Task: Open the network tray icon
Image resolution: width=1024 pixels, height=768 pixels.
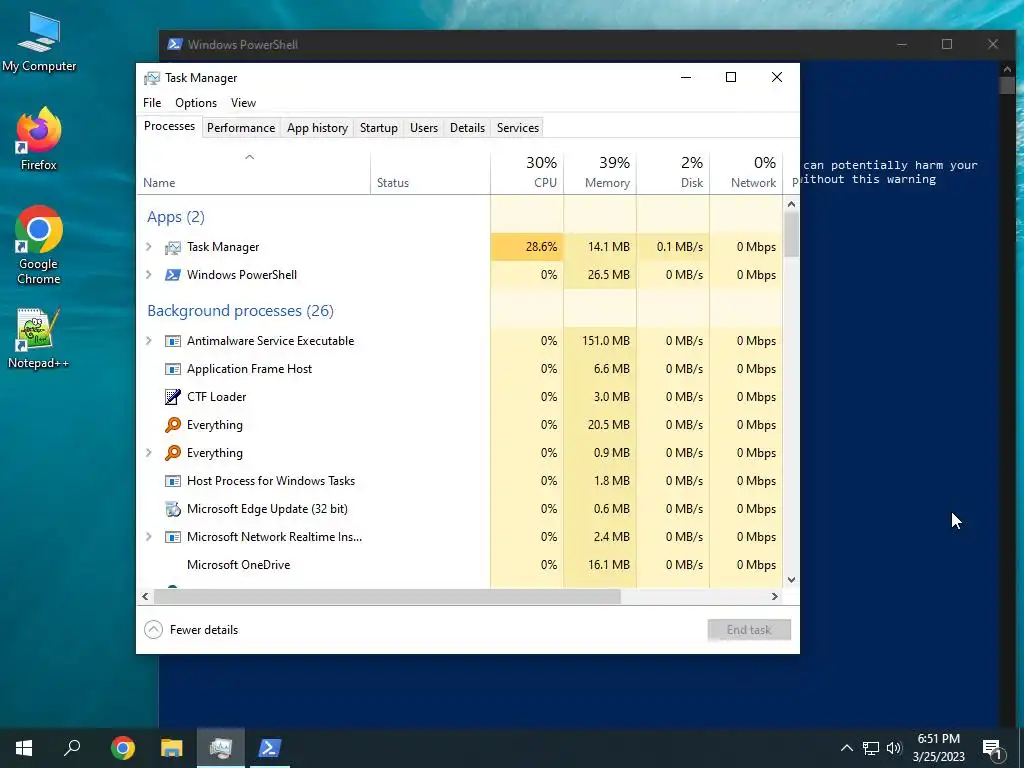Action: (x=871, y=748)
